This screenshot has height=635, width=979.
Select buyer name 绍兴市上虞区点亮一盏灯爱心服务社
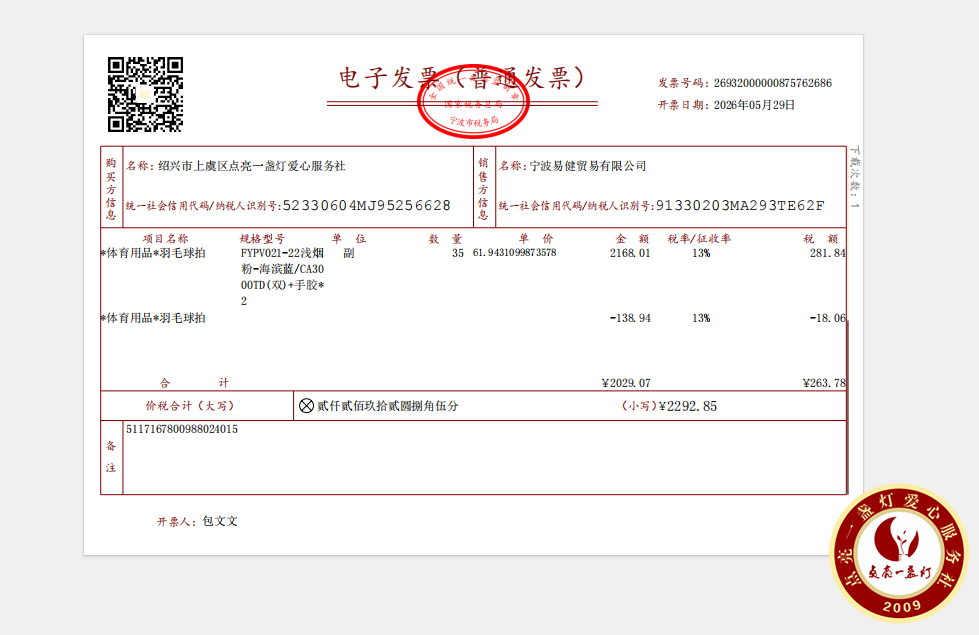252,166
